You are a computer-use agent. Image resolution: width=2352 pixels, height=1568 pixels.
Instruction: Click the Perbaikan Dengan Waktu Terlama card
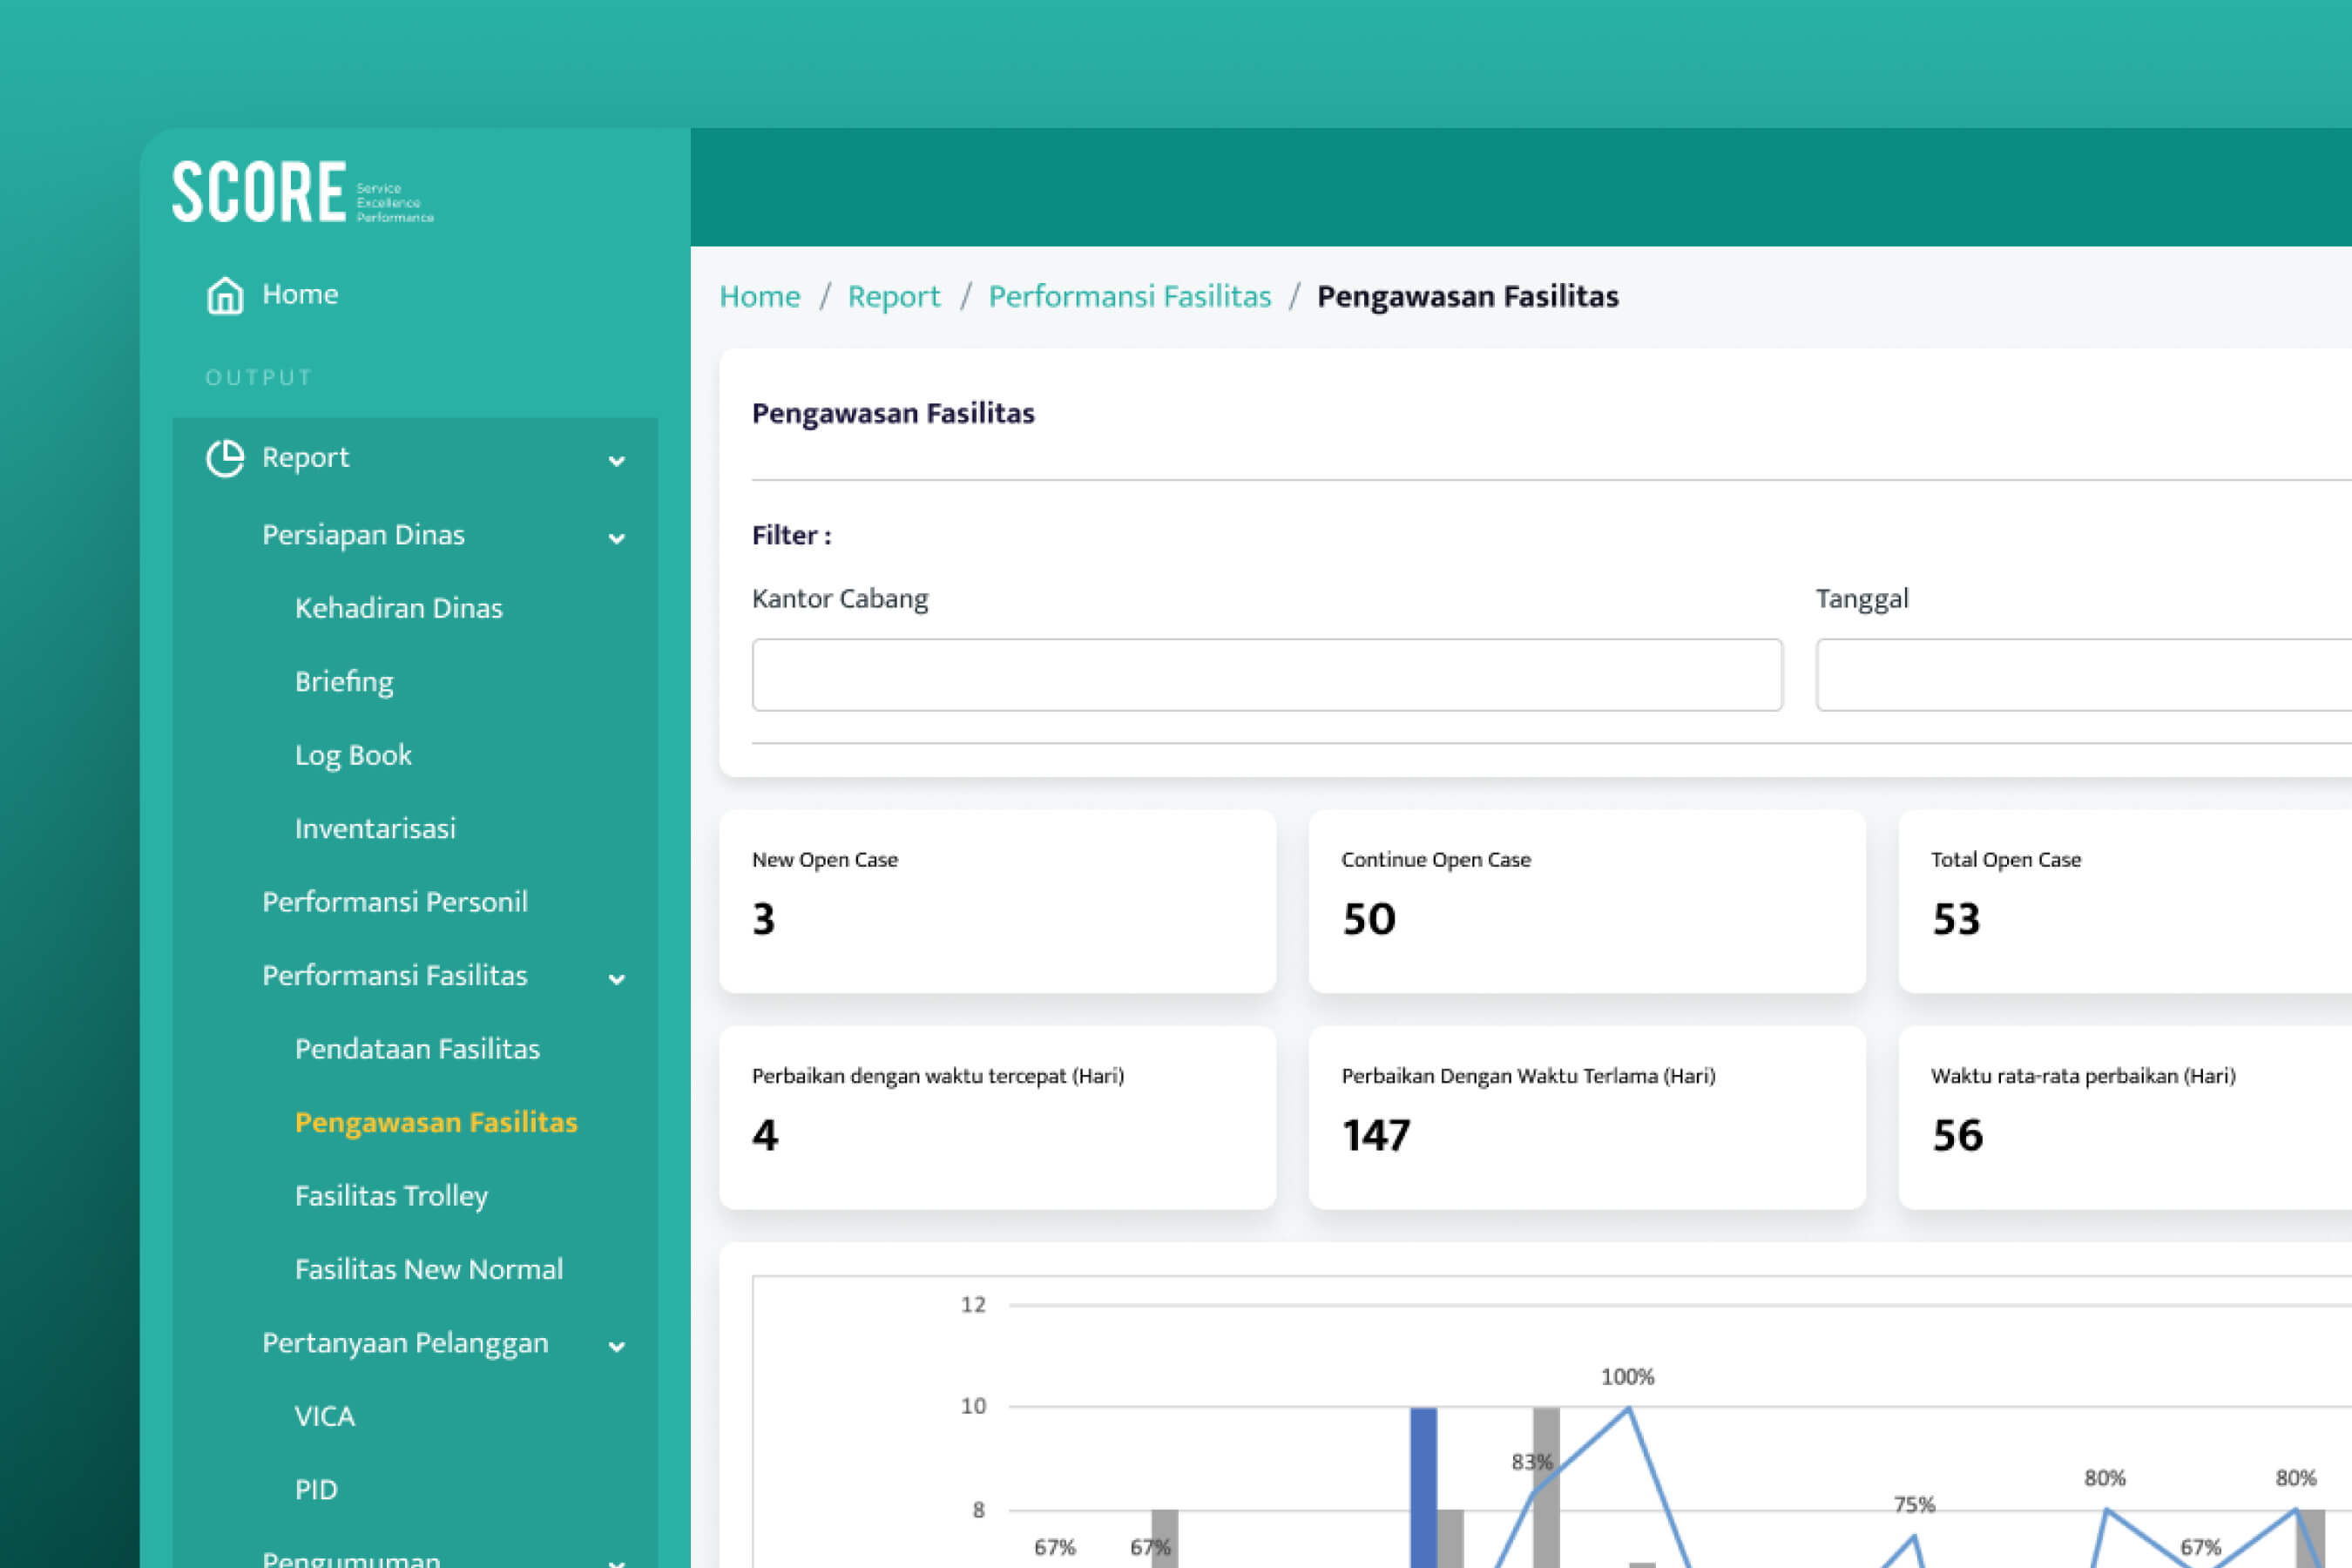pos(1587,1118)
